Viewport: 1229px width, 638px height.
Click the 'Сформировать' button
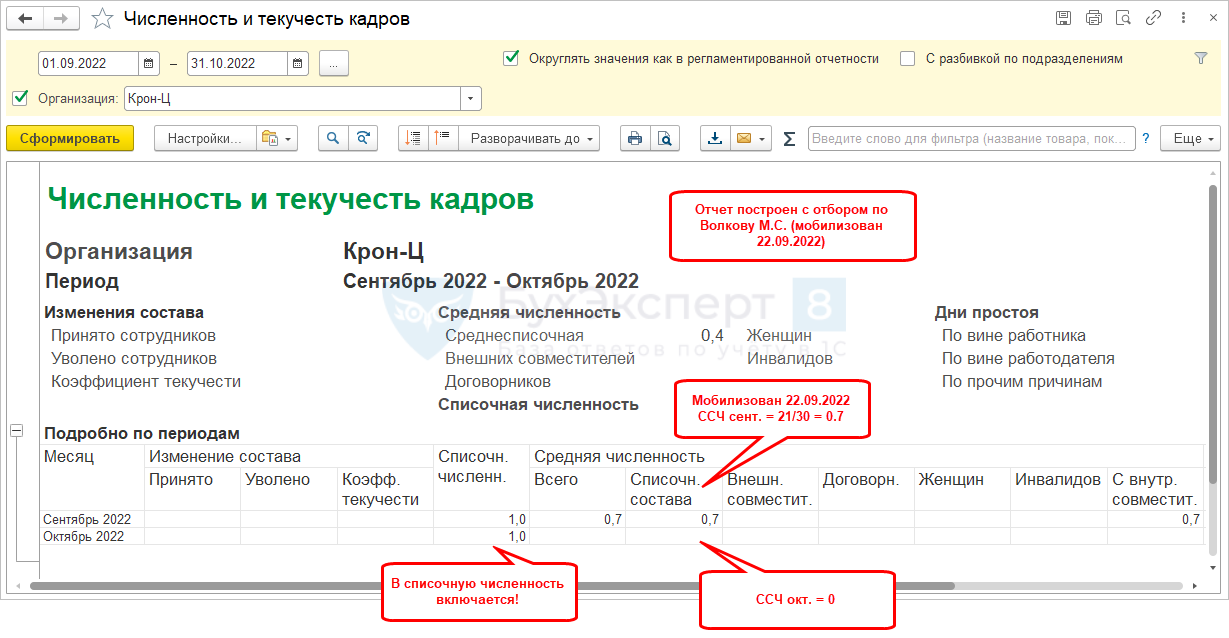tap(70, 139)
